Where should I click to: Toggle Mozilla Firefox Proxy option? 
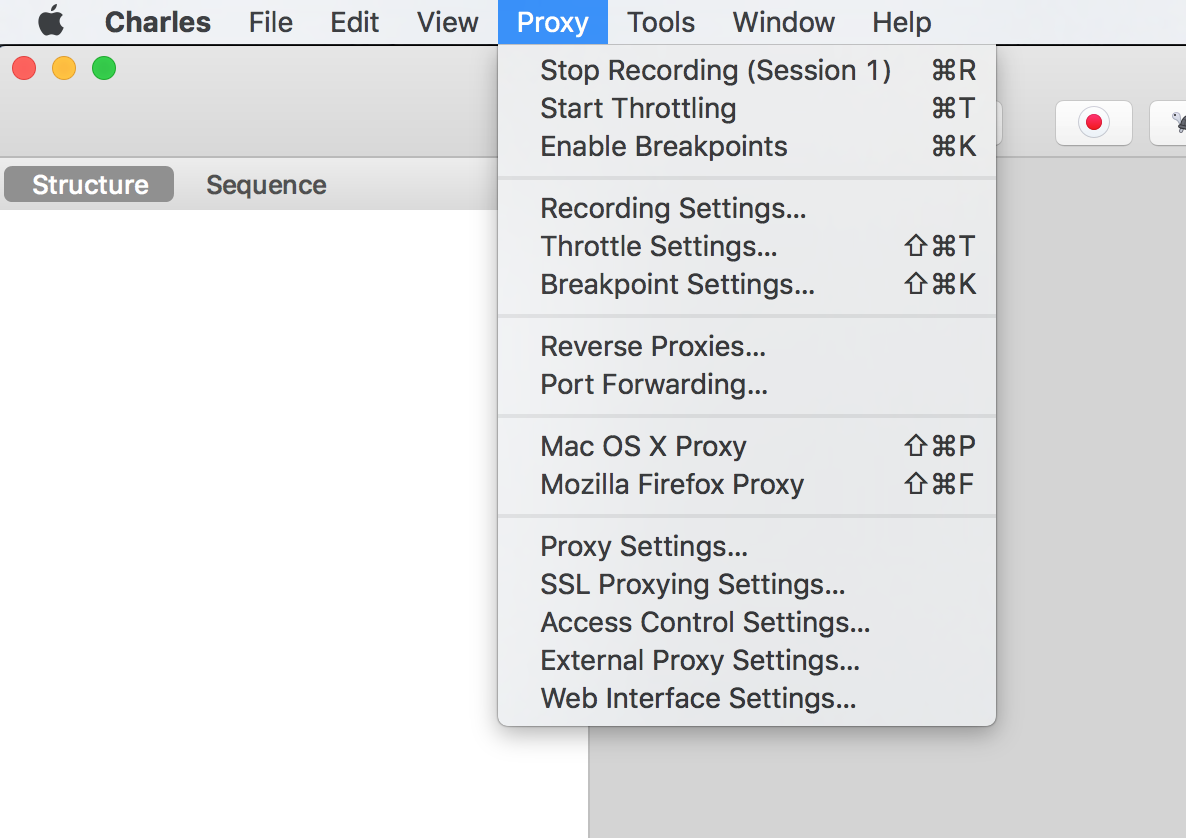[747, 484]
